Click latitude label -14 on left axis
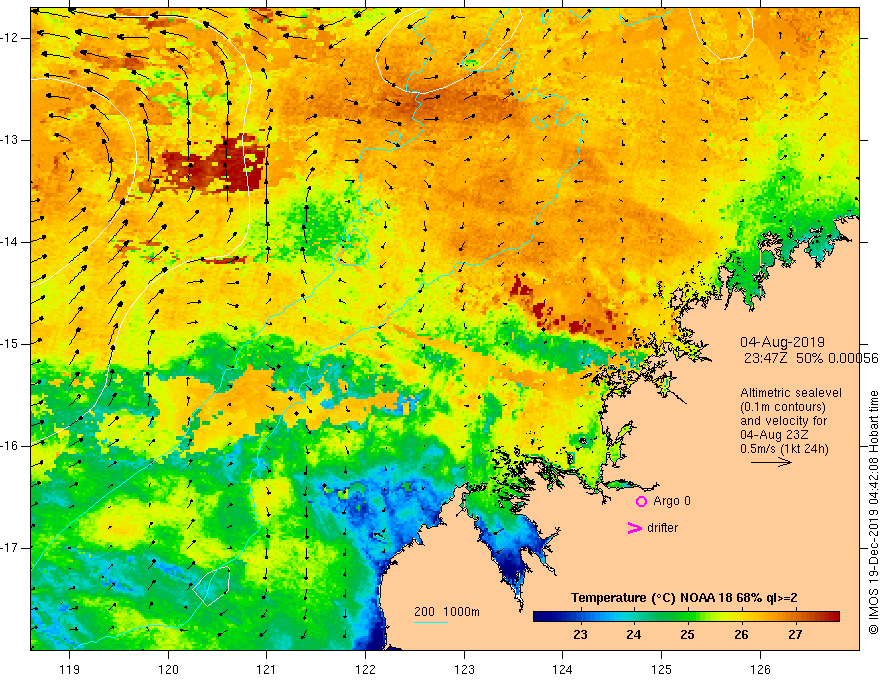The image size is (880, 680). [11, 242]
